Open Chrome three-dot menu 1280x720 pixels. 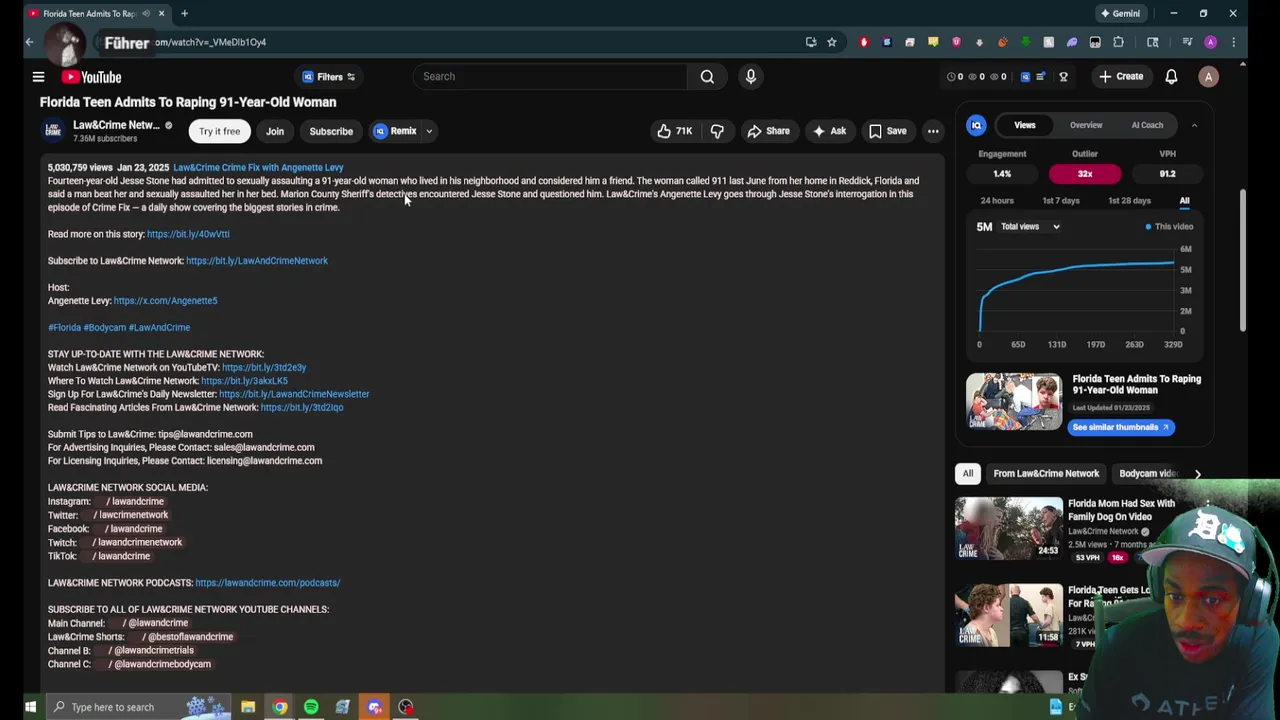click(x=1233, y=42)
